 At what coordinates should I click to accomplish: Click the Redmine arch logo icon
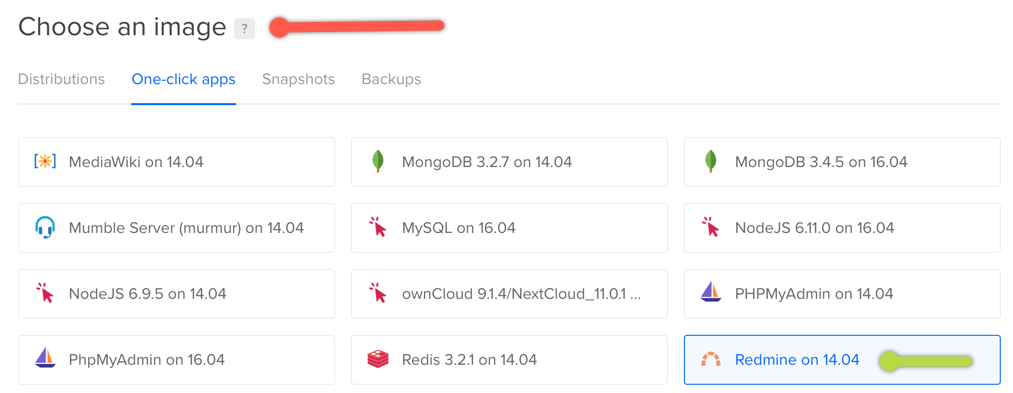pos(711,360)
